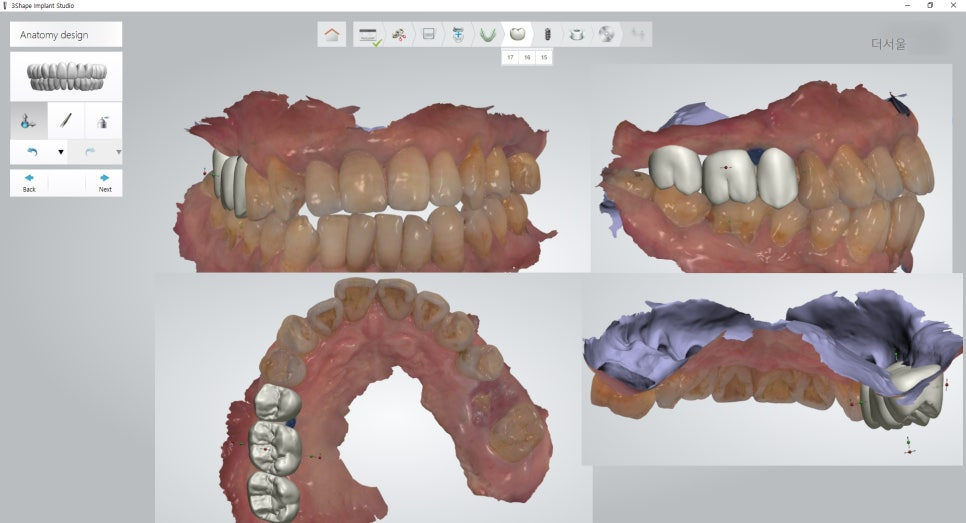
Task: Pick the third anatomy tool in left panel
Action: point(103,121)
